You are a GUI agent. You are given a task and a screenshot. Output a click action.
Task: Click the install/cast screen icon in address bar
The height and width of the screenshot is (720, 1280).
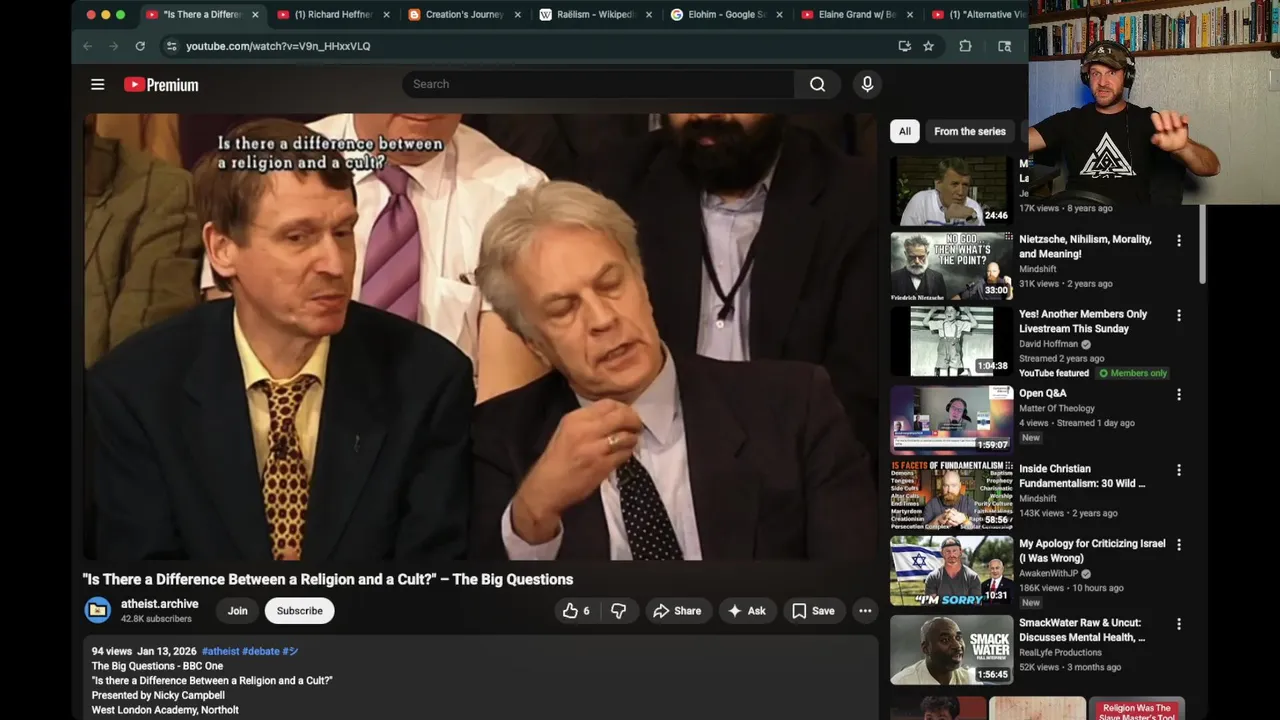[x=904, y=46]
